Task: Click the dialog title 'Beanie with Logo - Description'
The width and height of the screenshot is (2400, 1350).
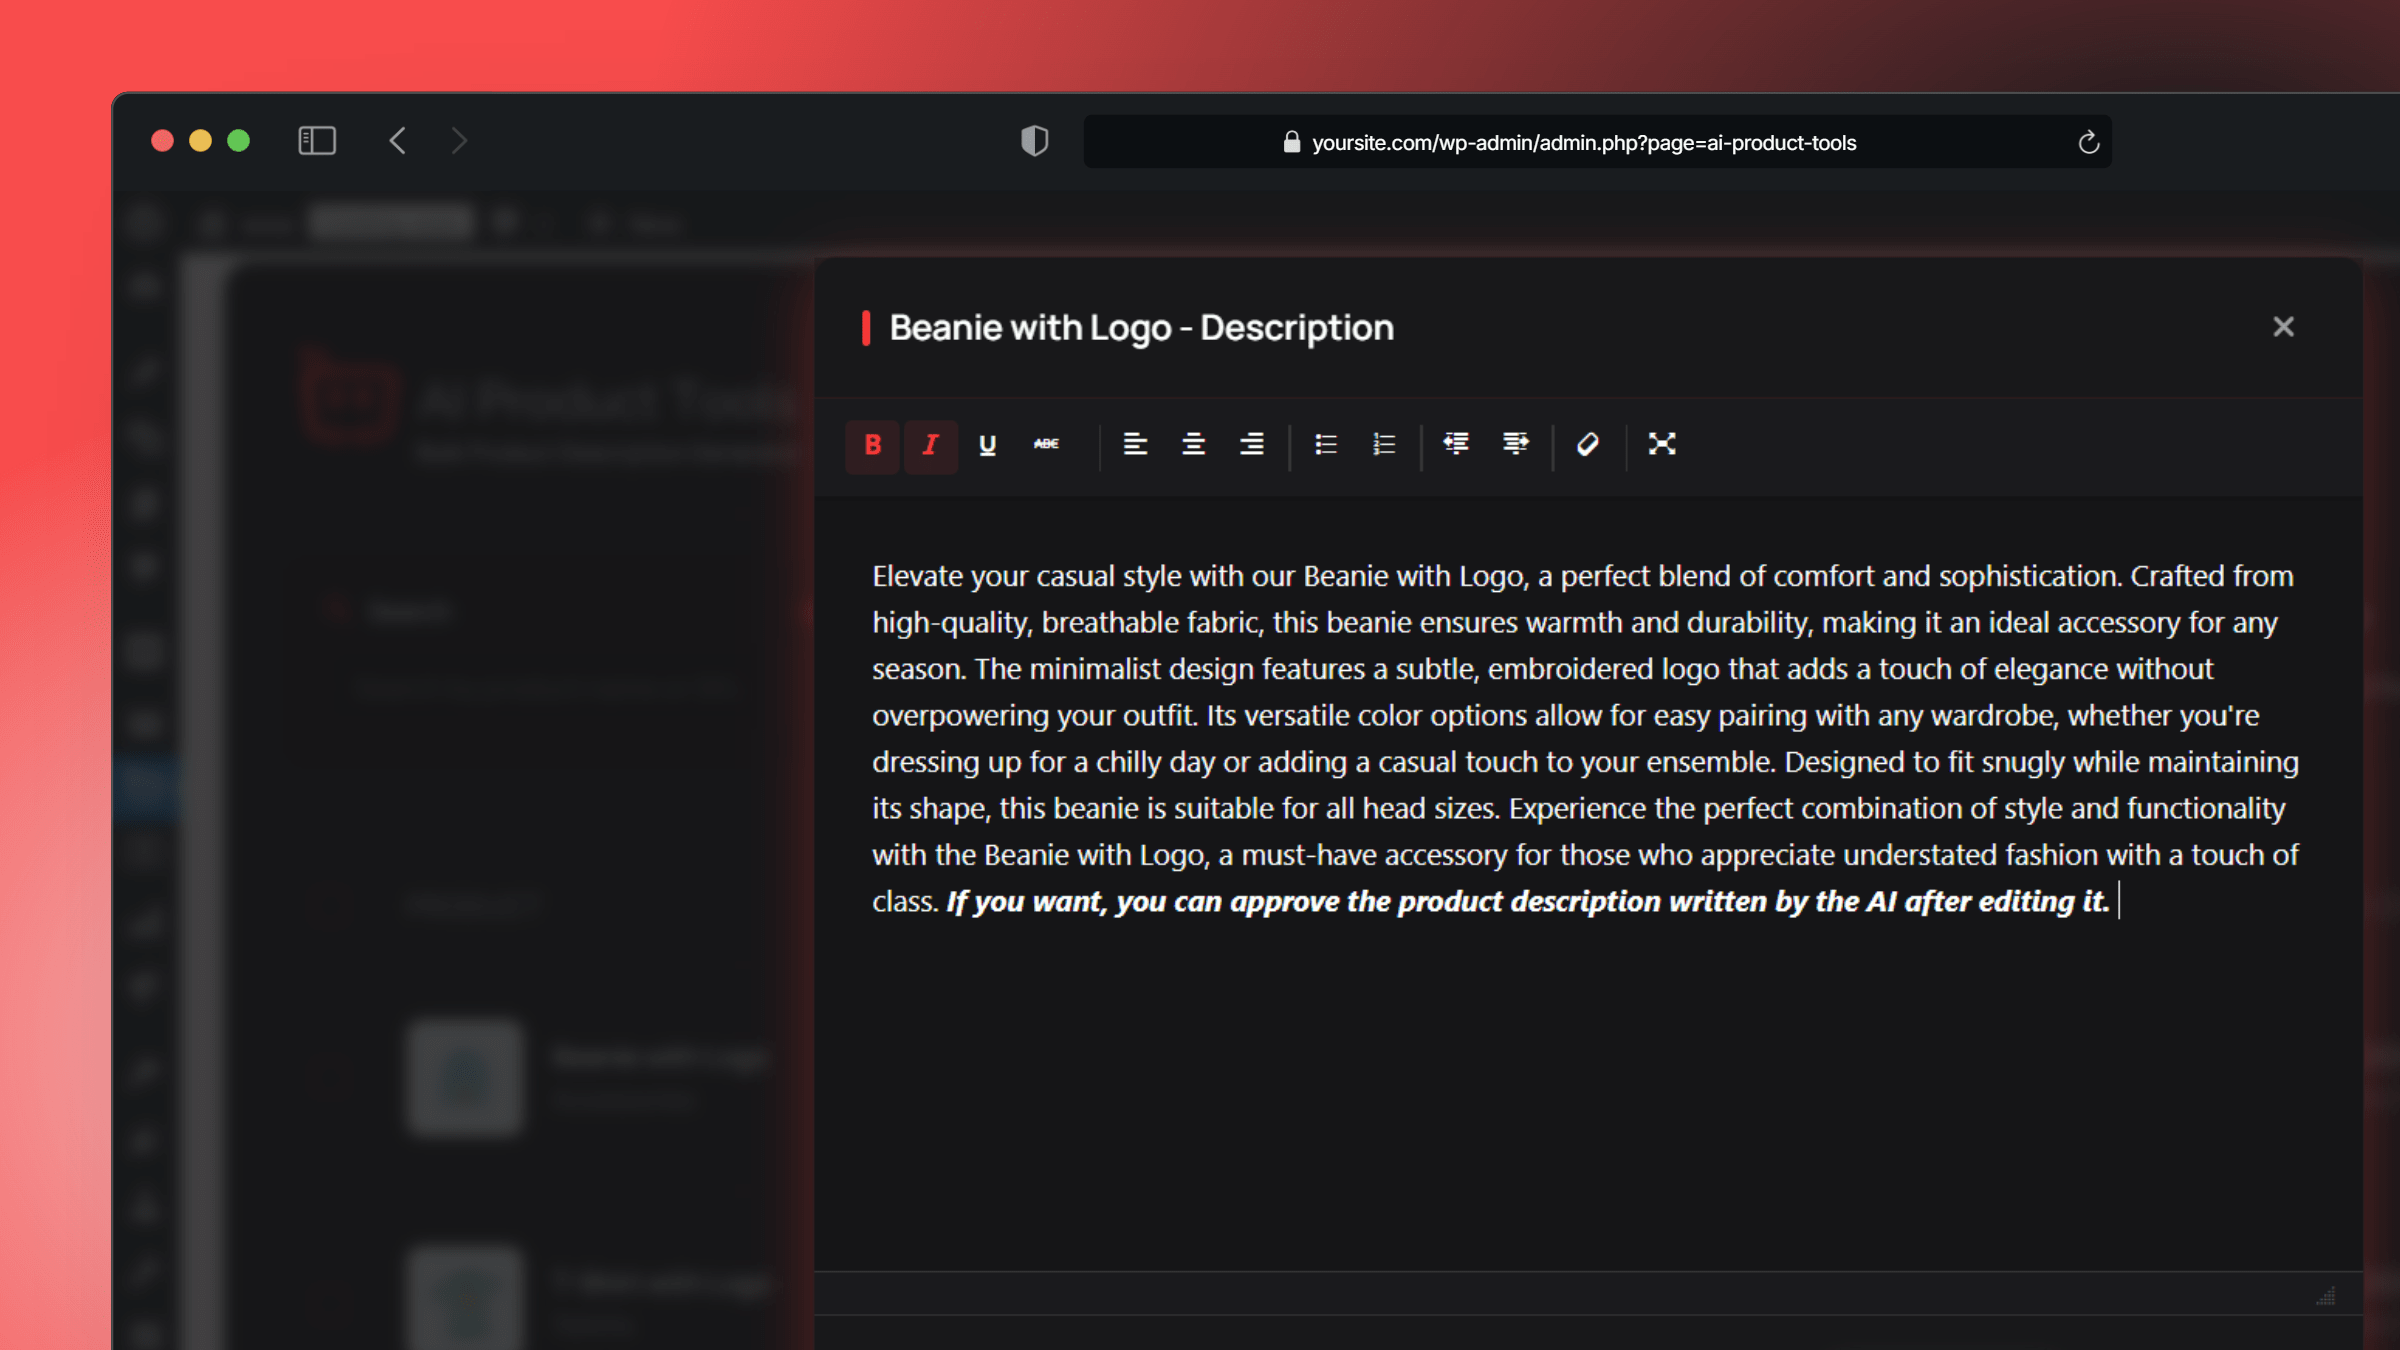Action: tap(1141, 328)
